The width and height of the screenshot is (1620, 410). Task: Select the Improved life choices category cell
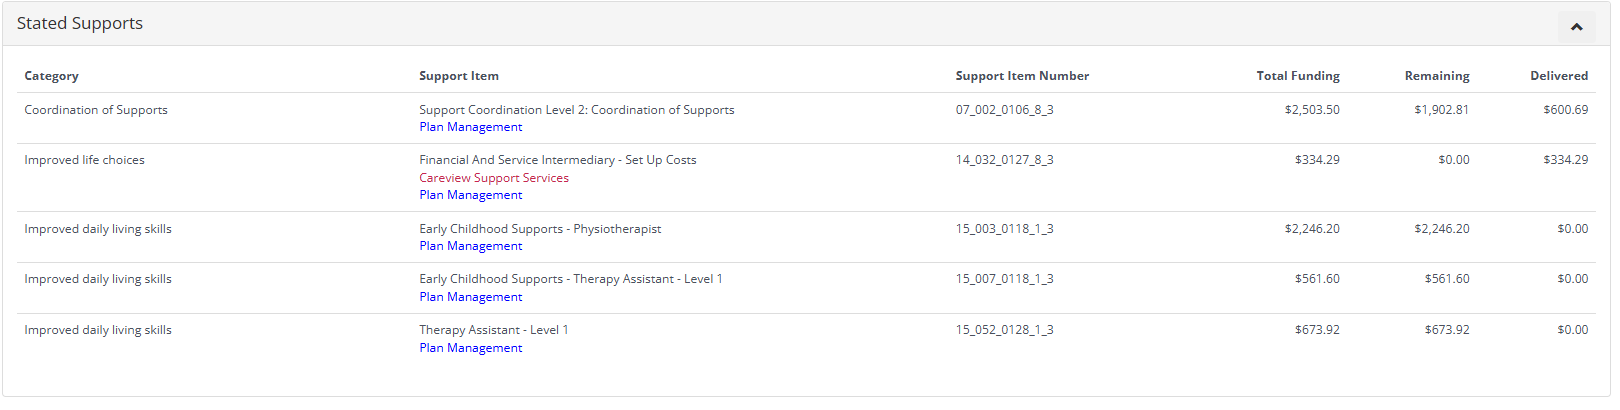(x=84, y=160)
